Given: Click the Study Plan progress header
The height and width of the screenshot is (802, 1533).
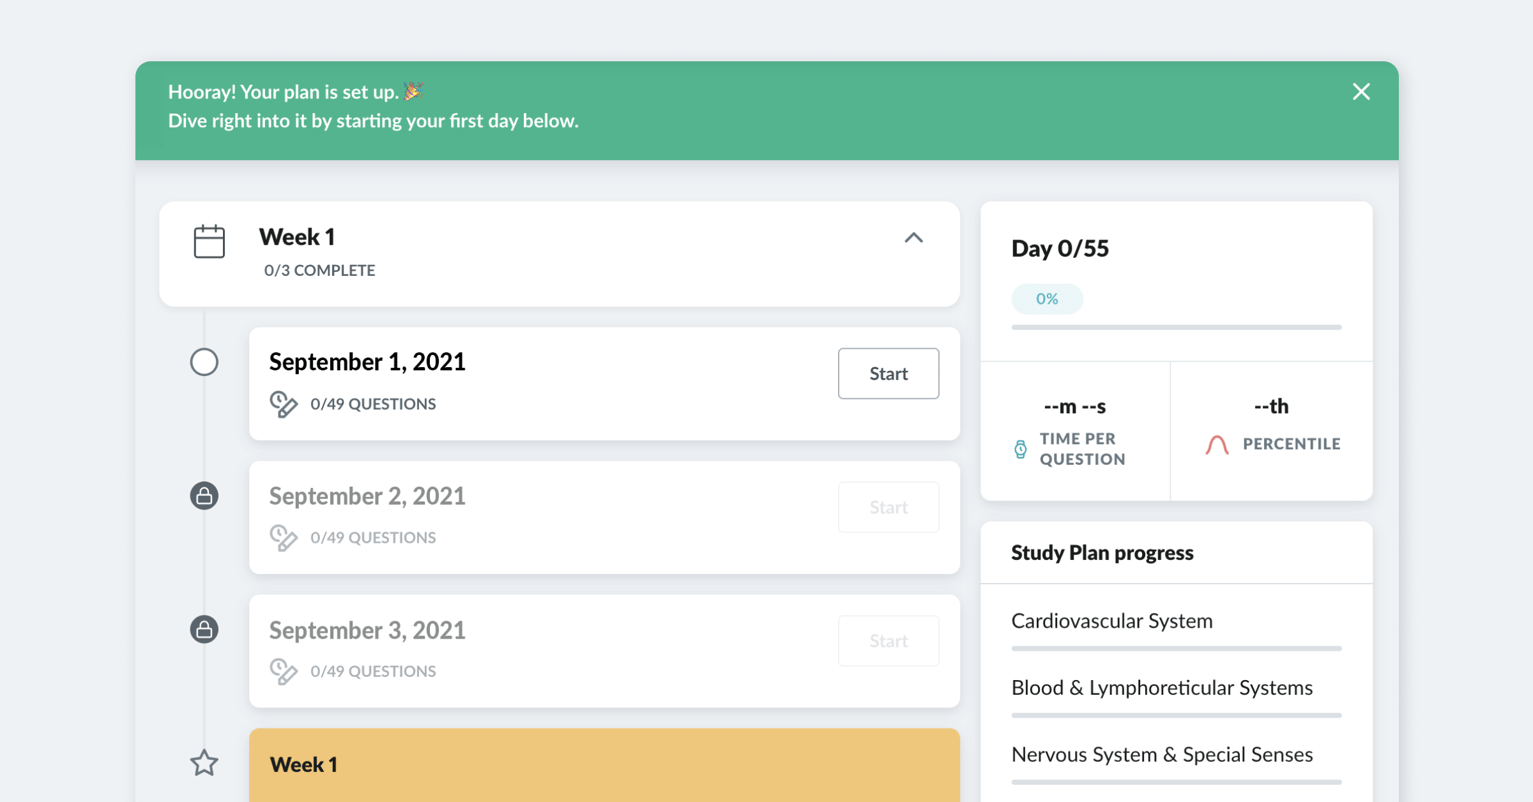Looking at the screenshot, I should tap(1101, 552).
